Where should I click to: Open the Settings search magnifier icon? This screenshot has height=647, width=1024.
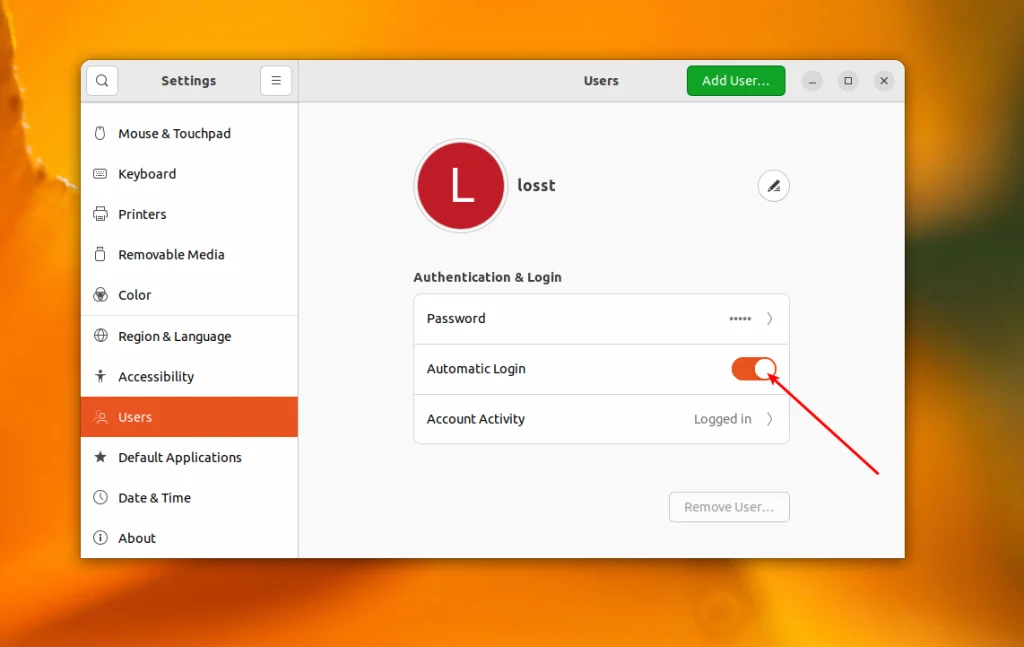point(102,80)
